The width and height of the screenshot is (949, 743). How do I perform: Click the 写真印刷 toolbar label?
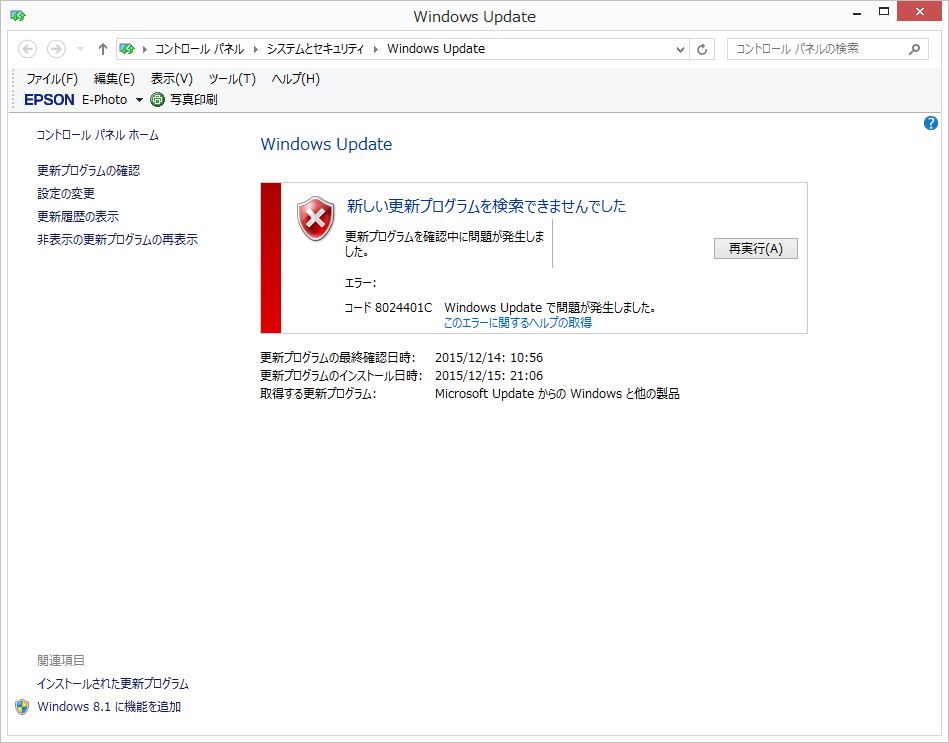[194, 100]
